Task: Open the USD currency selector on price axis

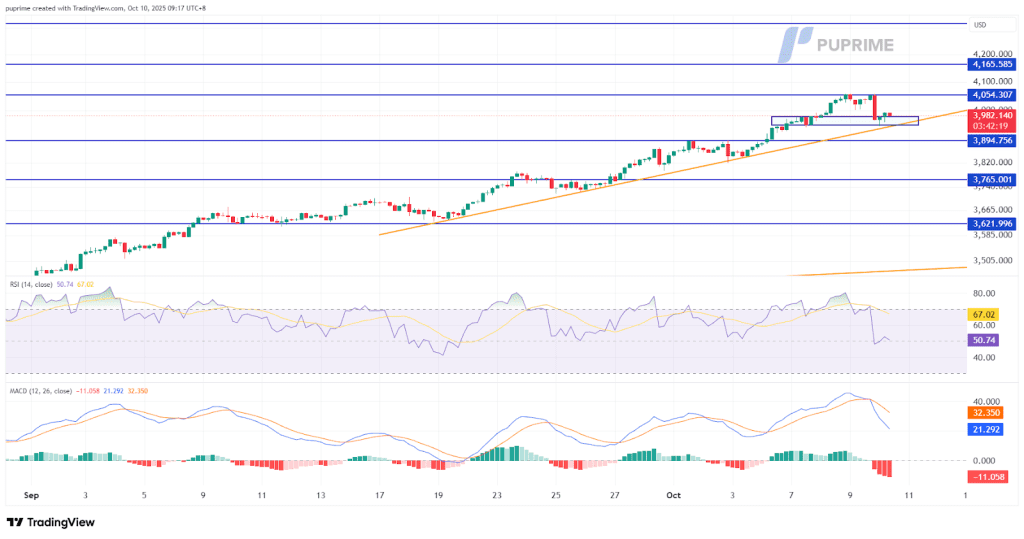Action: pyautogui.click(x=980, y=25)
